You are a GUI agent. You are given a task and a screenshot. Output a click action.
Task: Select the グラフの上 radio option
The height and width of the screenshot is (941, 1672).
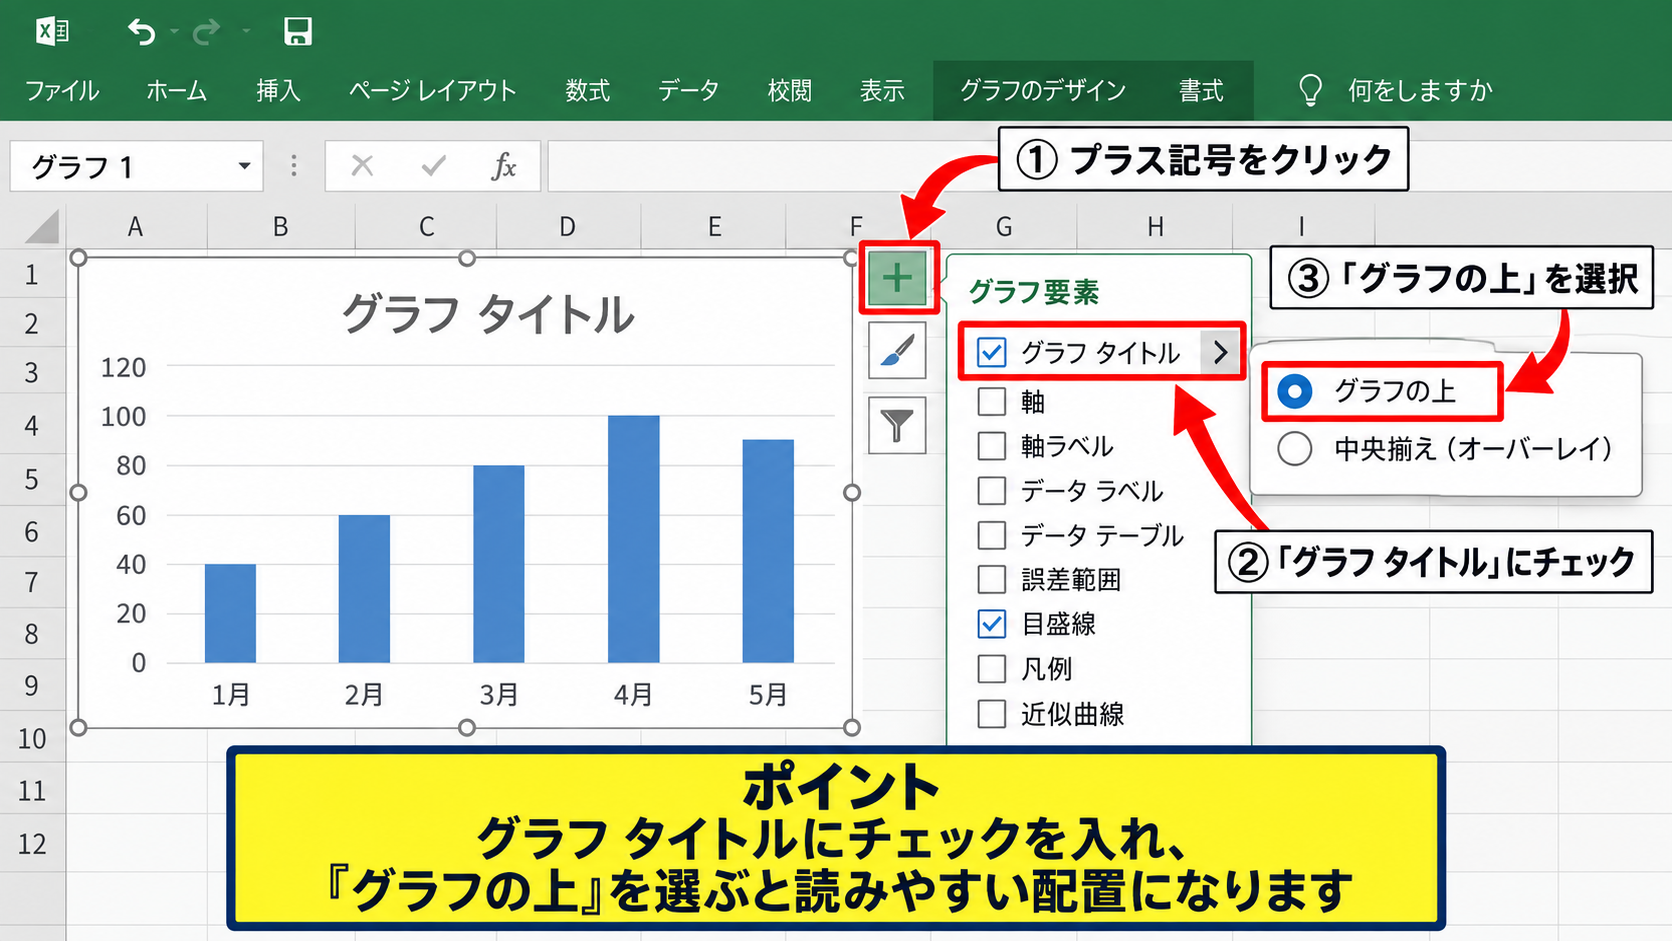click(x=1295, y=391)
